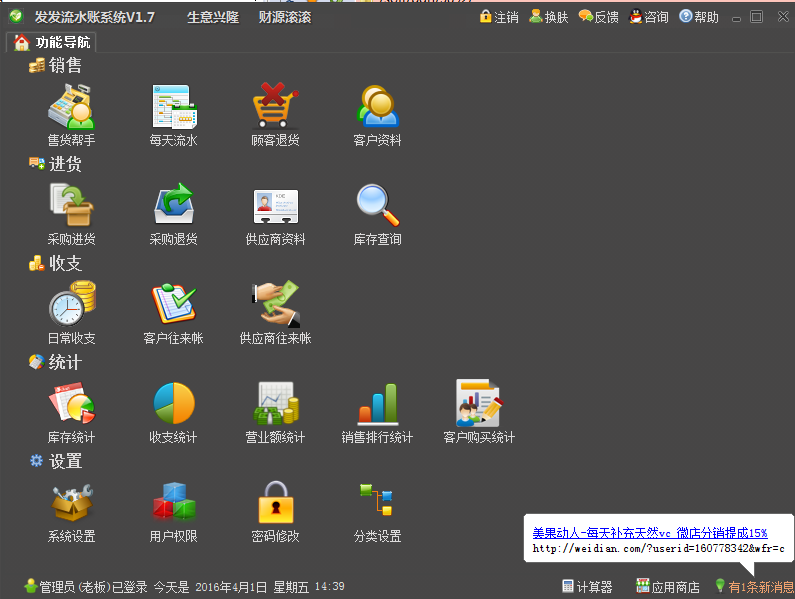Open 库存查询 magnifier icon
This screenshot has width=795, height=599.
click(377, 205)
